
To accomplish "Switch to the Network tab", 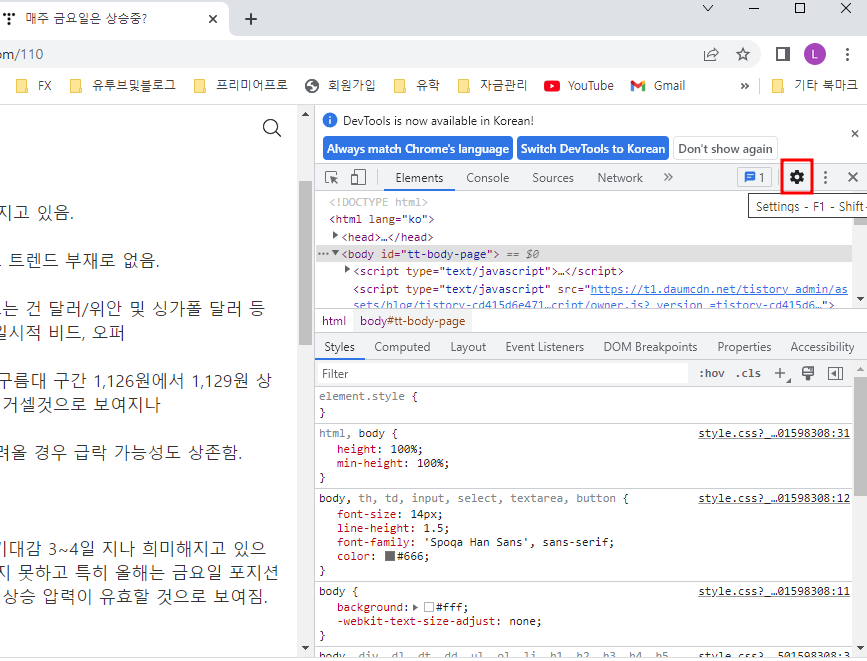I will tap(620, 178).
